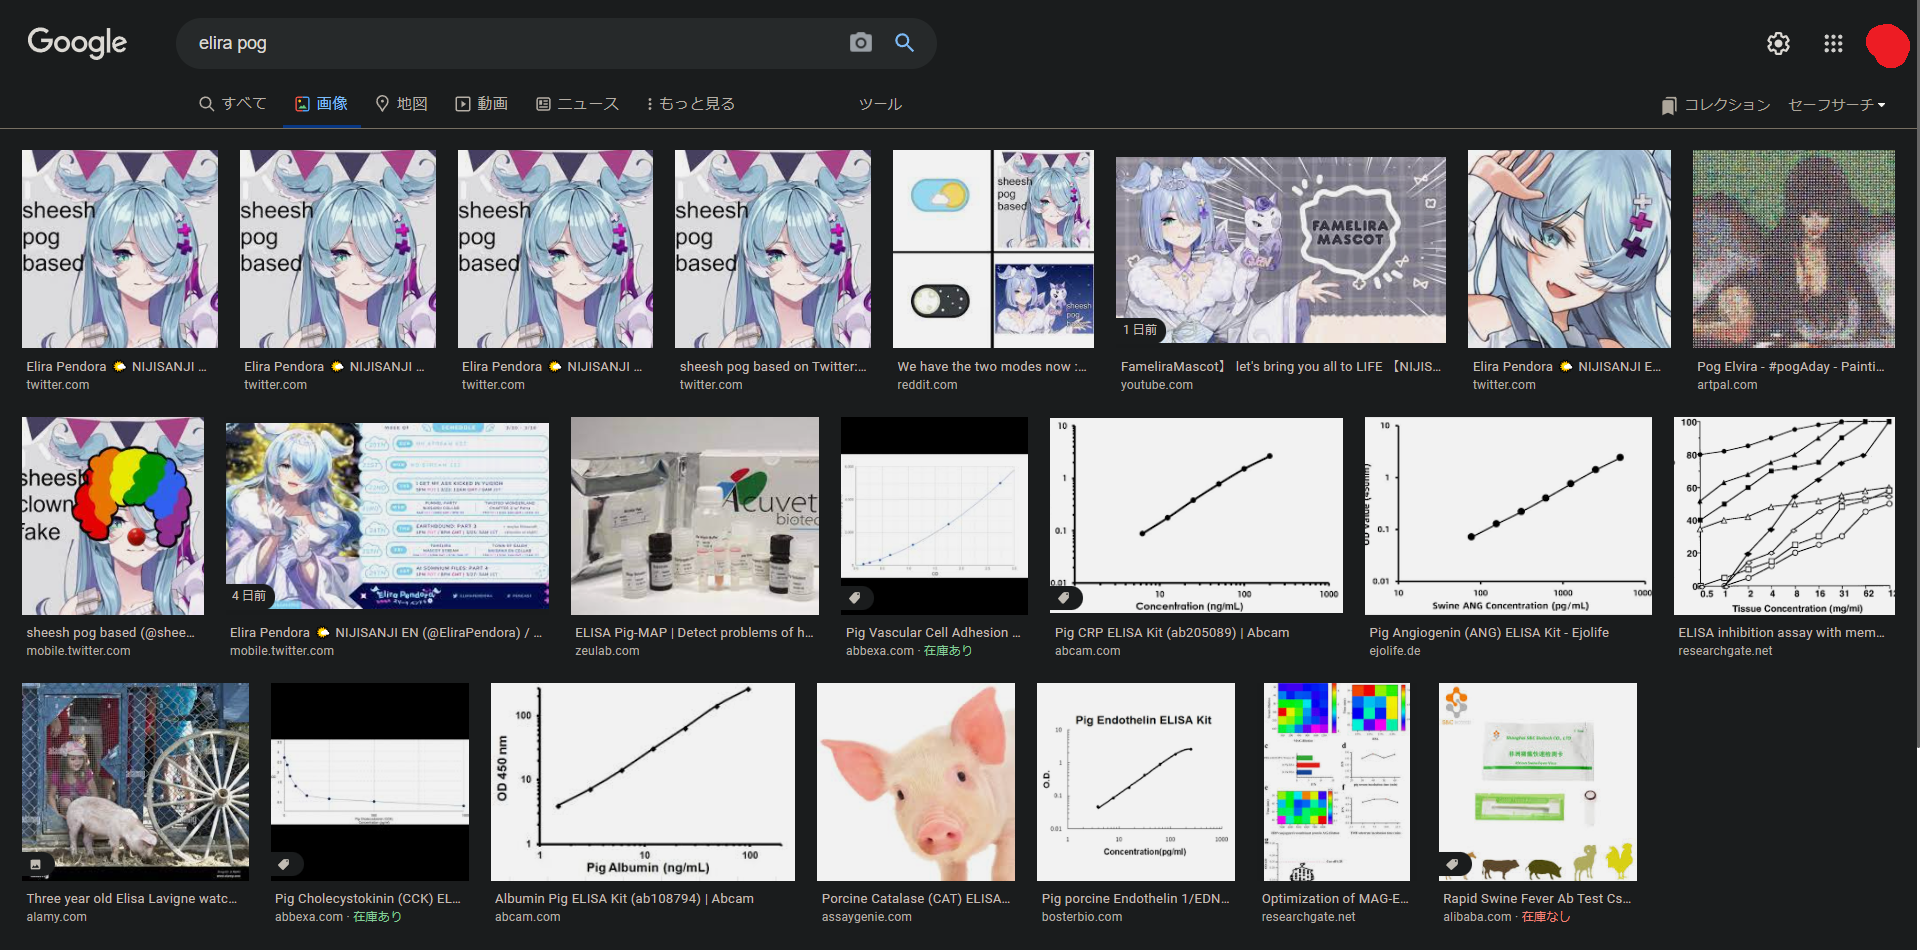
Task: Click the product tag icon on Pig Vascular Cell Adhesion
Action: click(855, 598)
